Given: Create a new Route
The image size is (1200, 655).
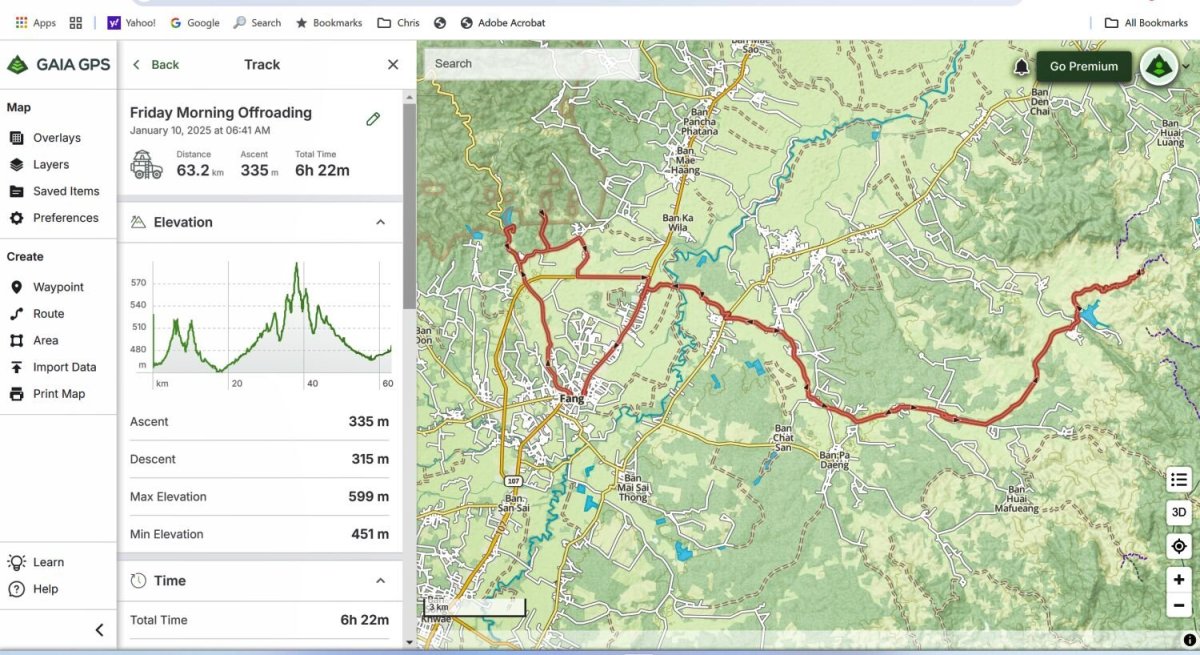Looking at the screenshot, I should (x=48, y=314).
